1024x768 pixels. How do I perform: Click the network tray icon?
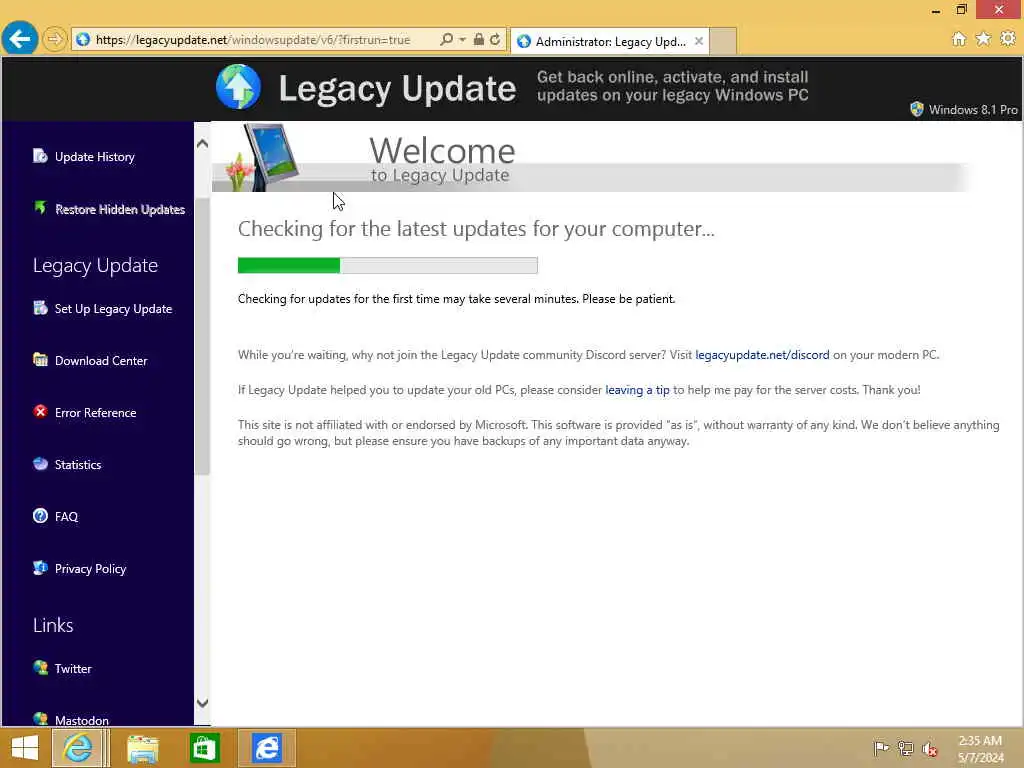click(x=905, y=748)
